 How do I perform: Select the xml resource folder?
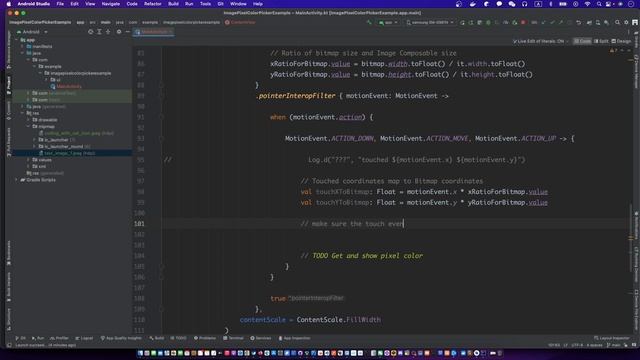(x=39, y=167)
